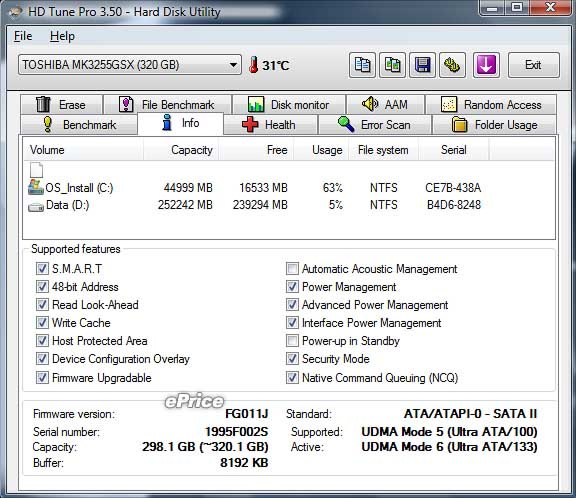Image resolution: width=576 pixels, height=498 pixels.
Task: Switch to the AAM tab
Action: click(x=385, y=104)
